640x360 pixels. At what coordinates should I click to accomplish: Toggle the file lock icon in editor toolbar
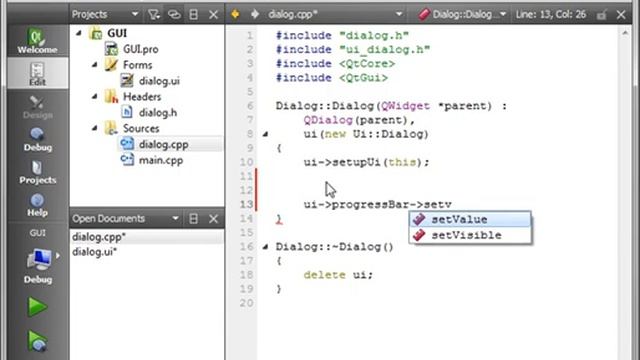(601, 15)
